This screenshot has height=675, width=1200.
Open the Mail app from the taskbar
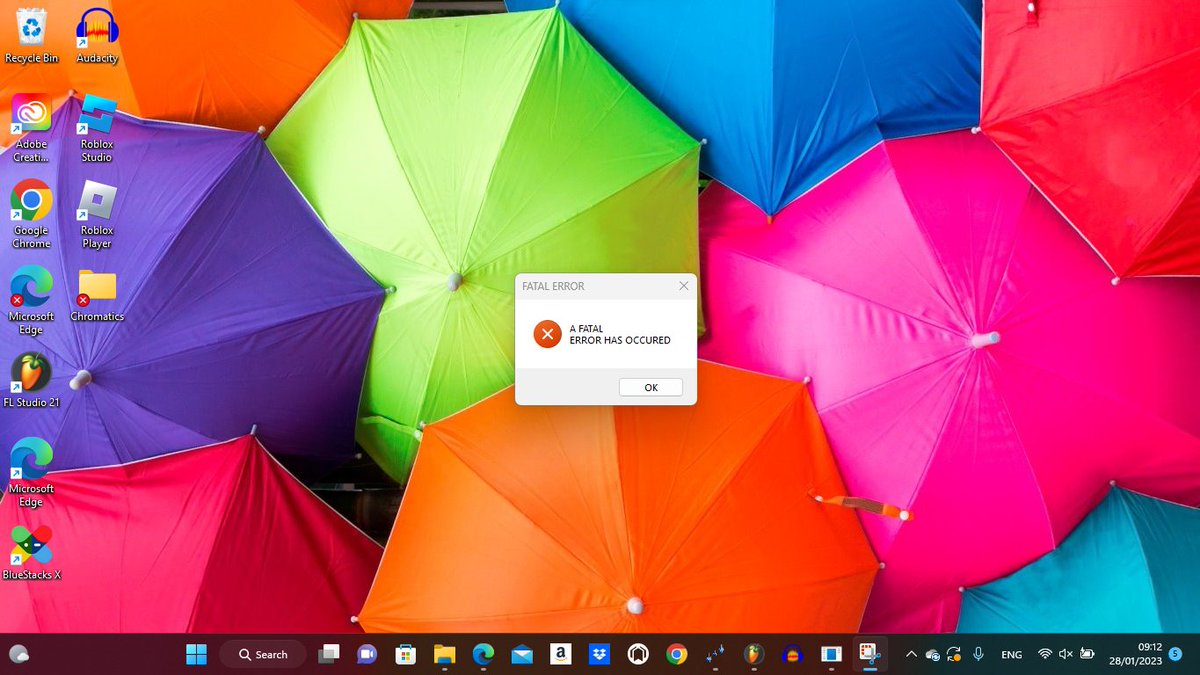tap(522, 654)
